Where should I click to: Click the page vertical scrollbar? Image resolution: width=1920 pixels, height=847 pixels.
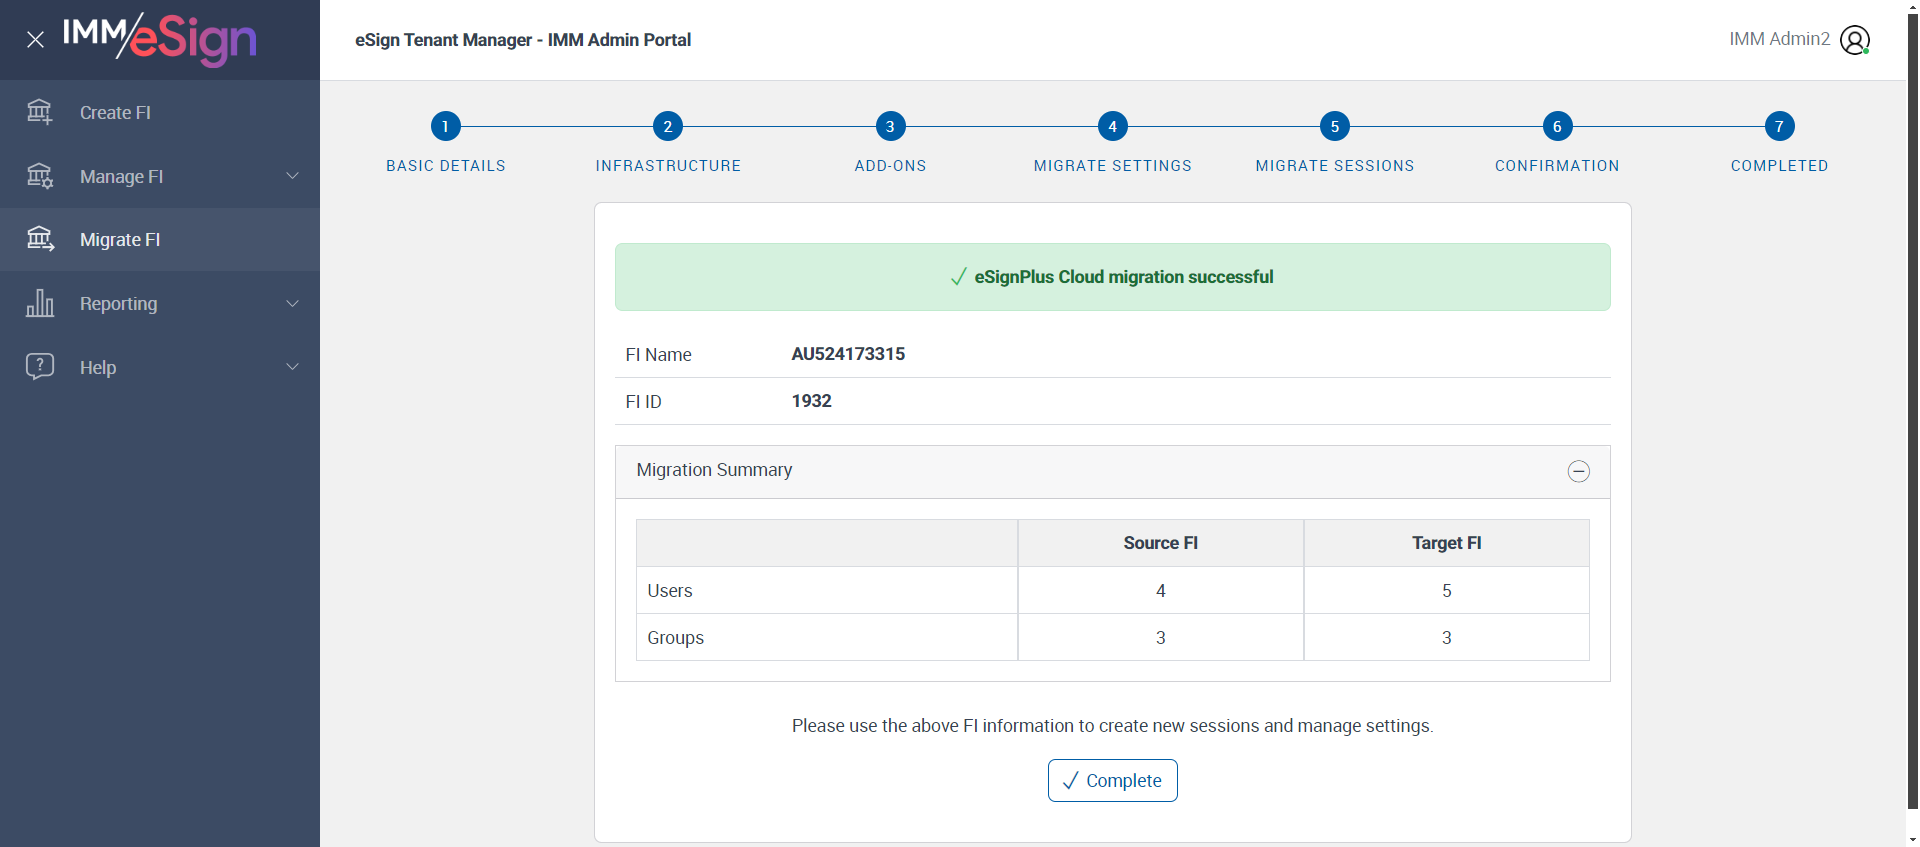(x=1912, y=400)
